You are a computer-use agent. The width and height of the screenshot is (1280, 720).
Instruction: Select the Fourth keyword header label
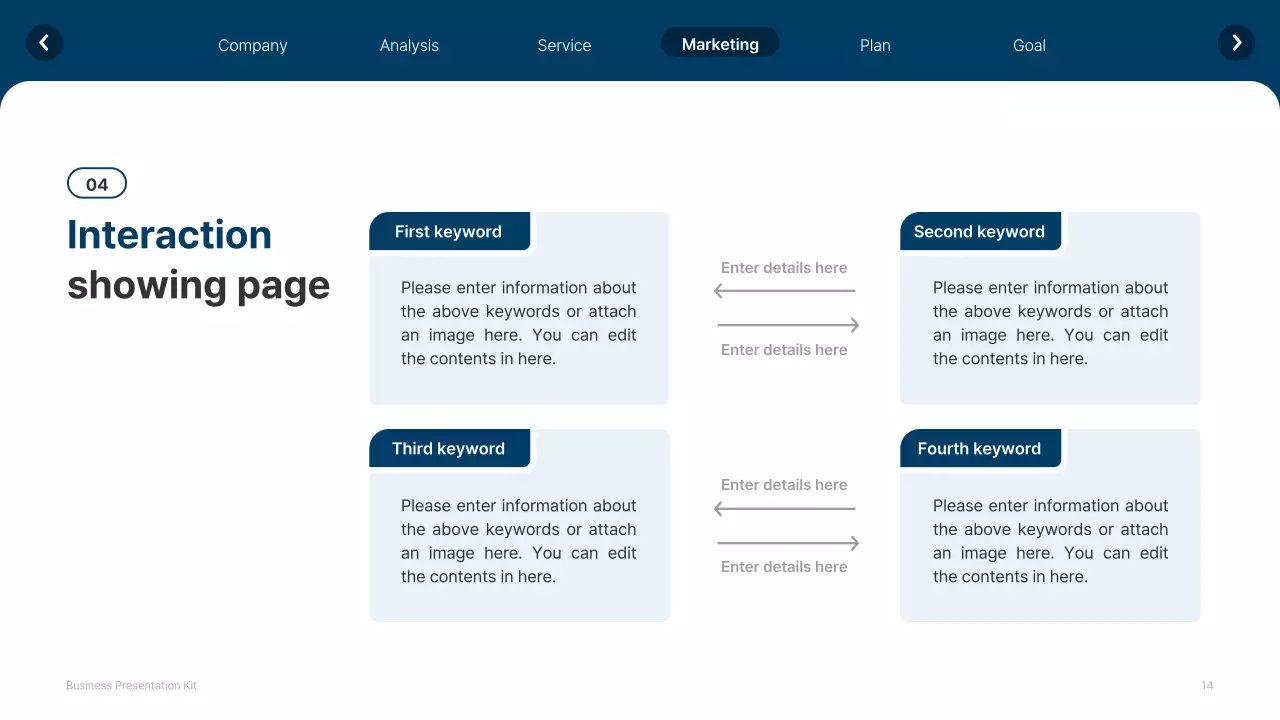[980, 448]
